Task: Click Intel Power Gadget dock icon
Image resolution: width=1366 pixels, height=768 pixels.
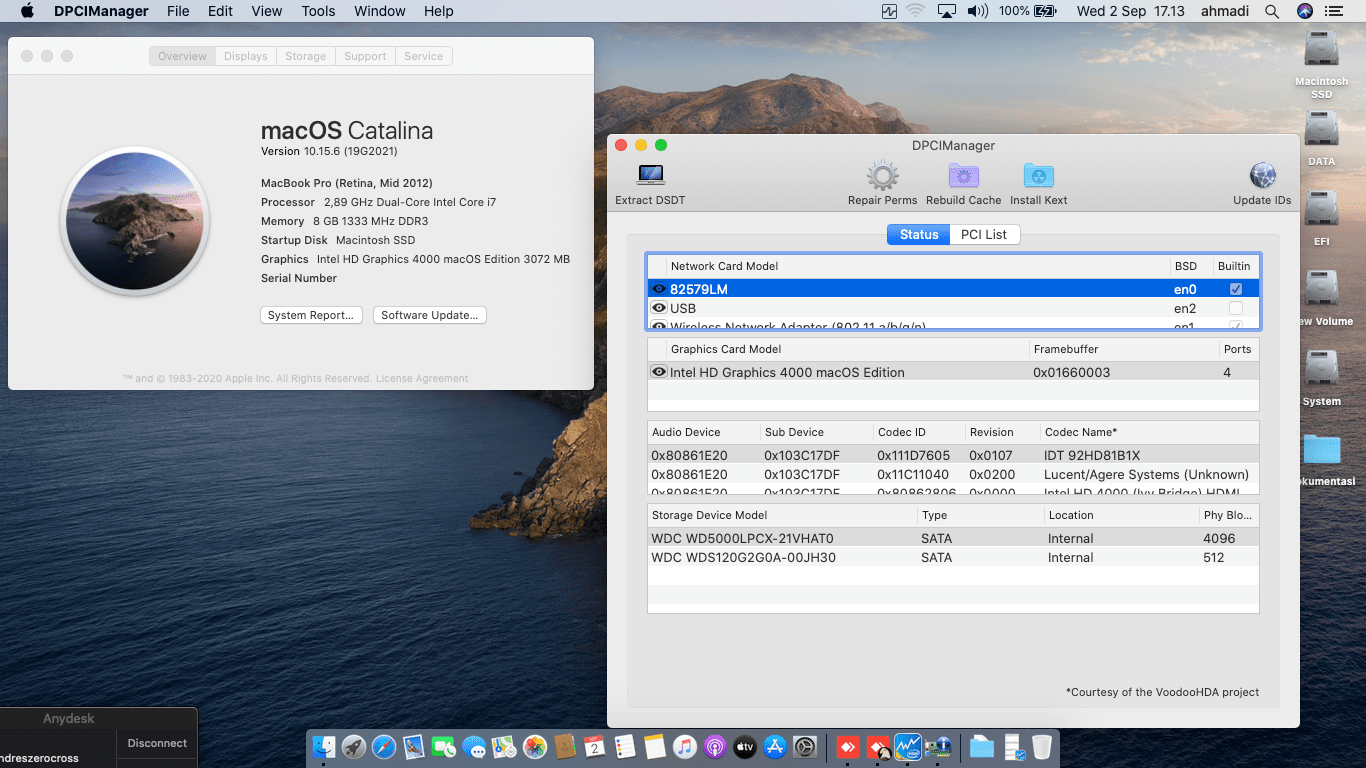Action: (908, 747)
